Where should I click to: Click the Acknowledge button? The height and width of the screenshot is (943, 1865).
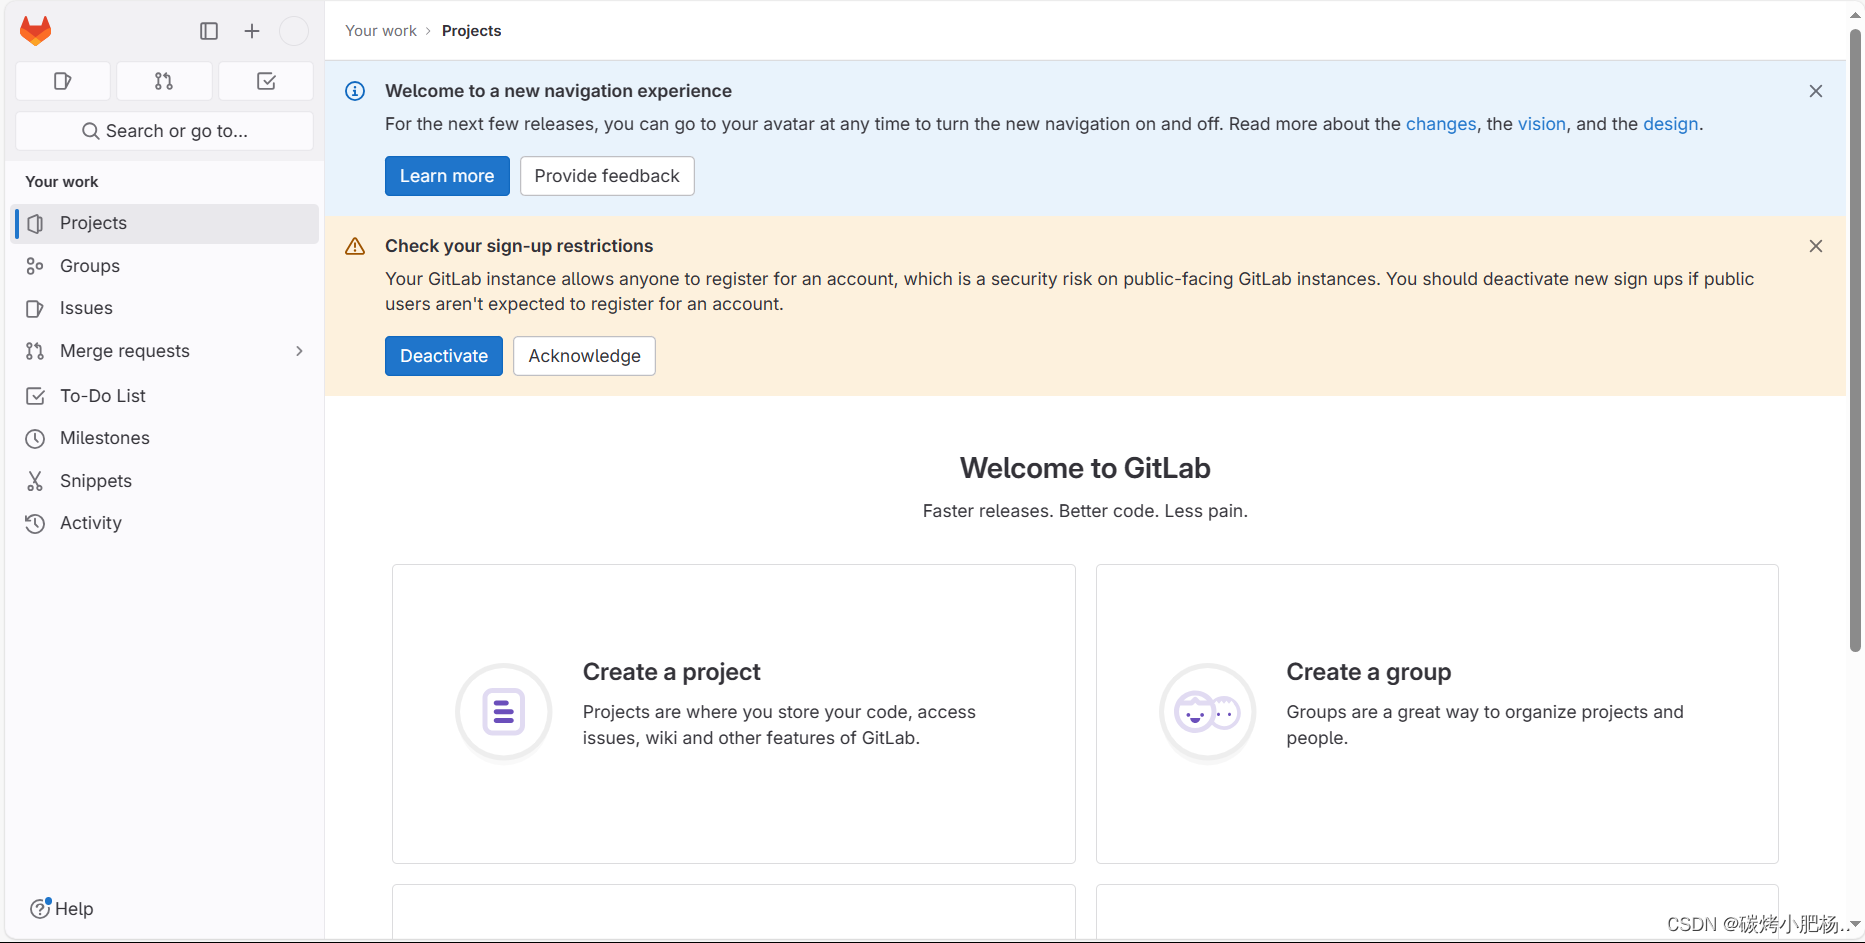click(584, 356)
